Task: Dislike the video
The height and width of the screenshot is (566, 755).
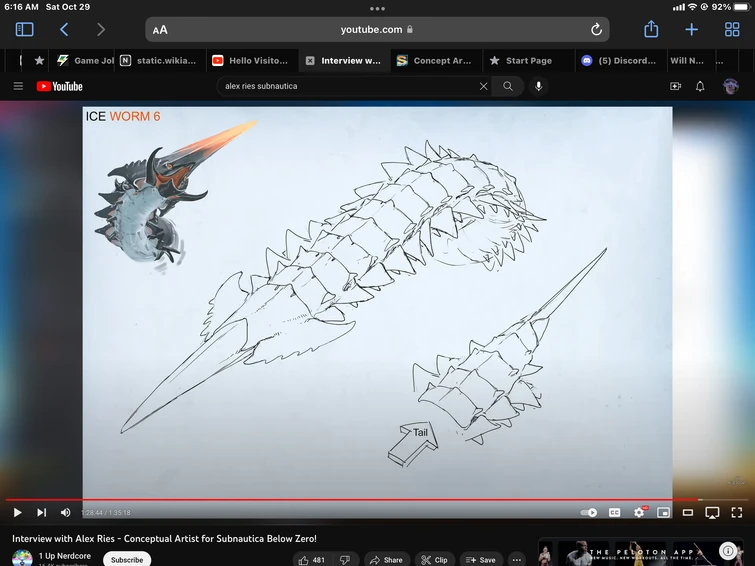Action: pyautogui.click(x=345, y=560)
